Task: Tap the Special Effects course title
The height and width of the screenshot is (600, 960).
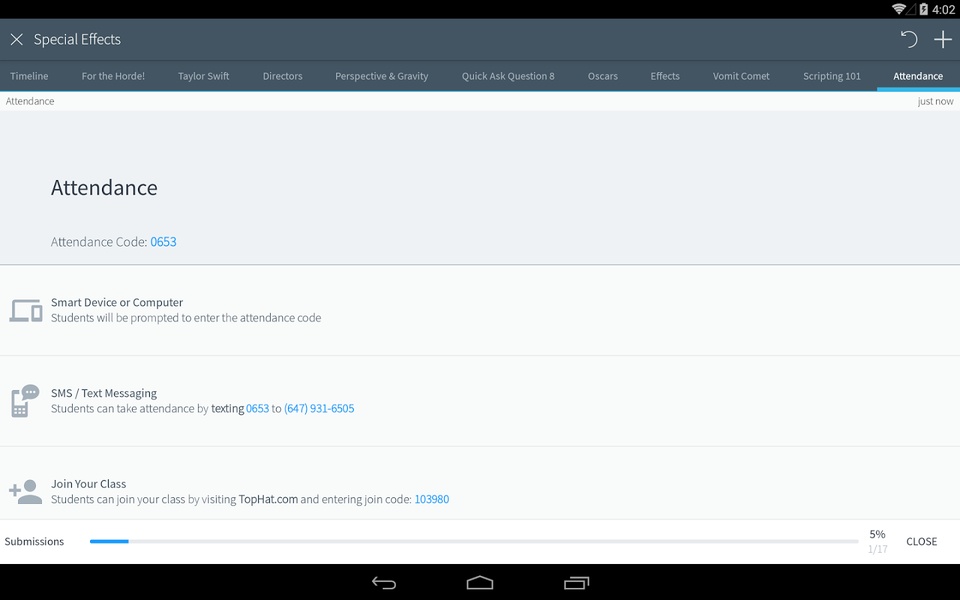Action: click(77, 40)
